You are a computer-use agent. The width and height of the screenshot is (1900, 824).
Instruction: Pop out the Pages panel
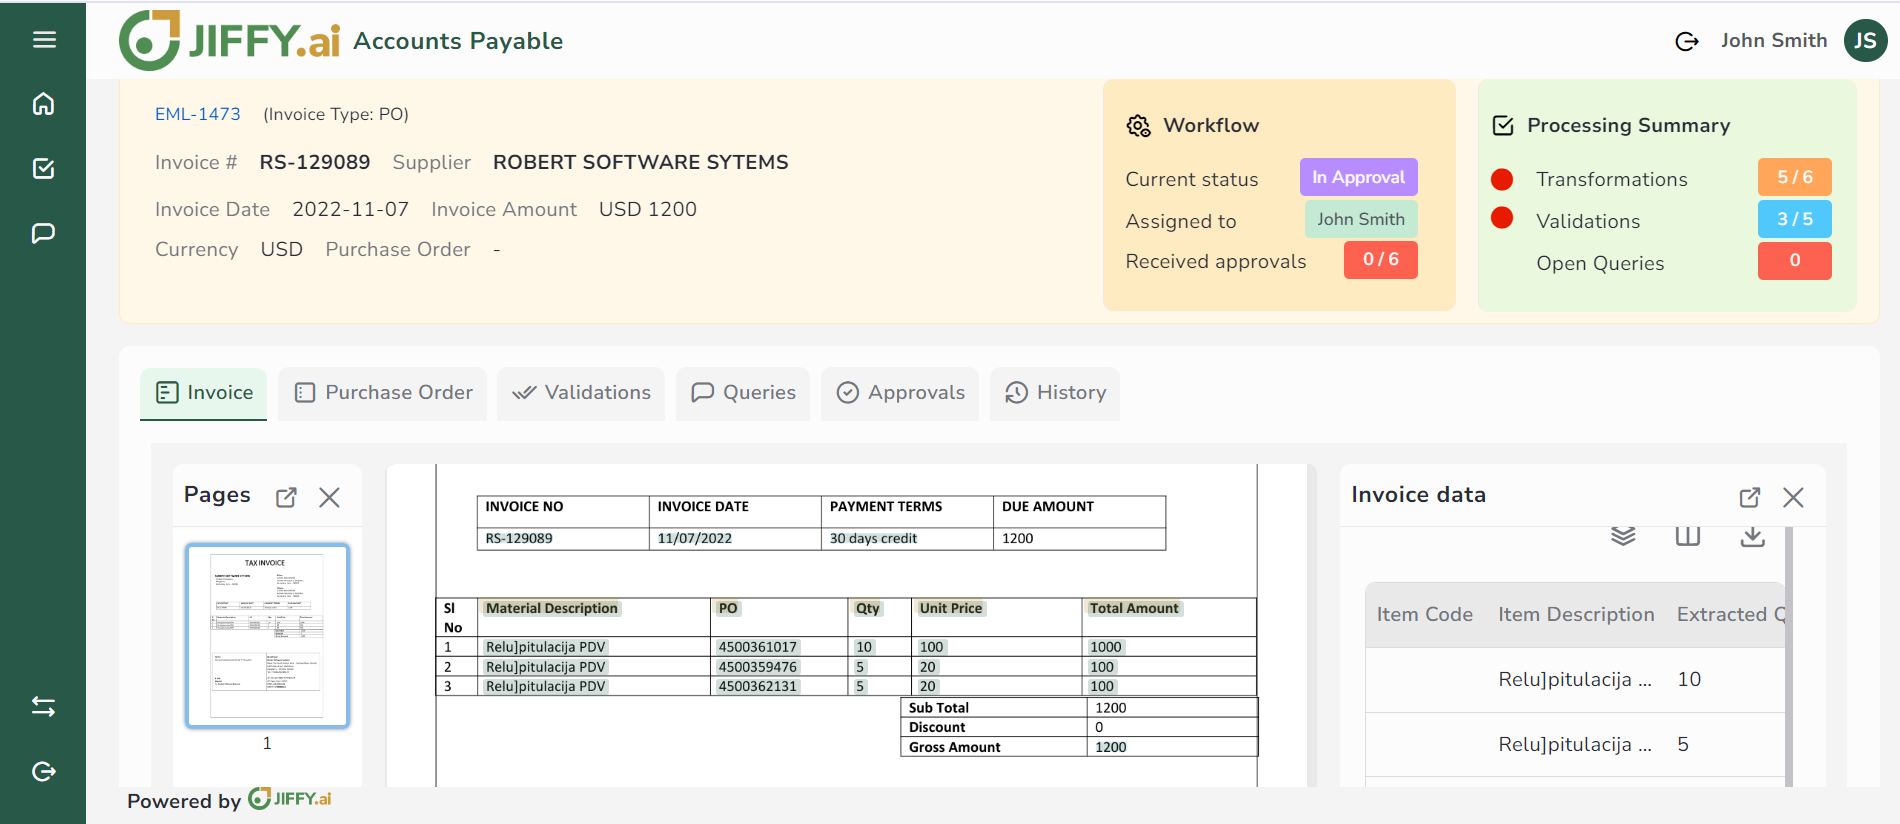point(286,497)
